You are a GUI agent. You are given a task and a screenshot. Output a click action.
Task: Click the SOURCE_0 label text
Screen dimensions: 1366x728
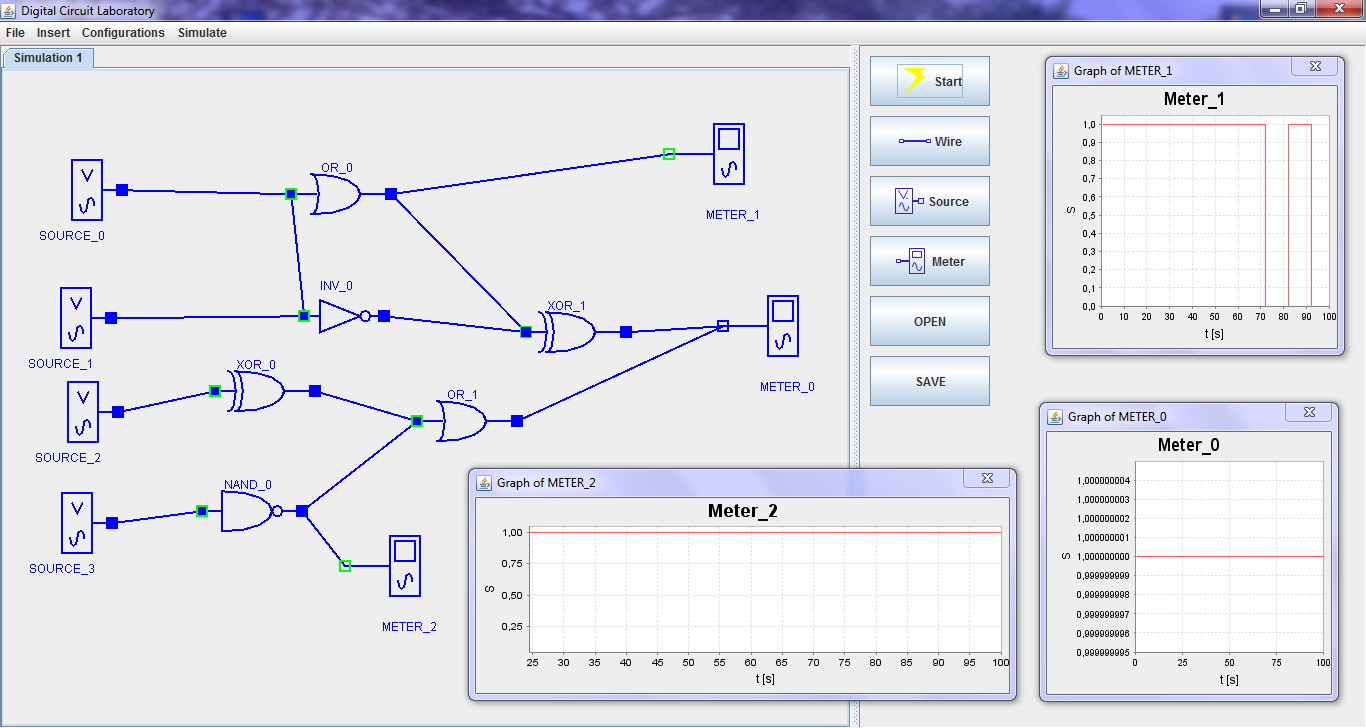point(72,236)
